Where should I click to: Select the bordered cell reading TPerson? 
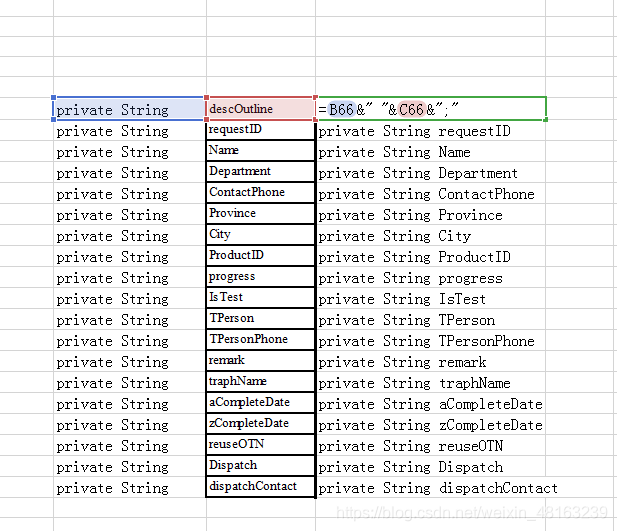click(260, 318)
